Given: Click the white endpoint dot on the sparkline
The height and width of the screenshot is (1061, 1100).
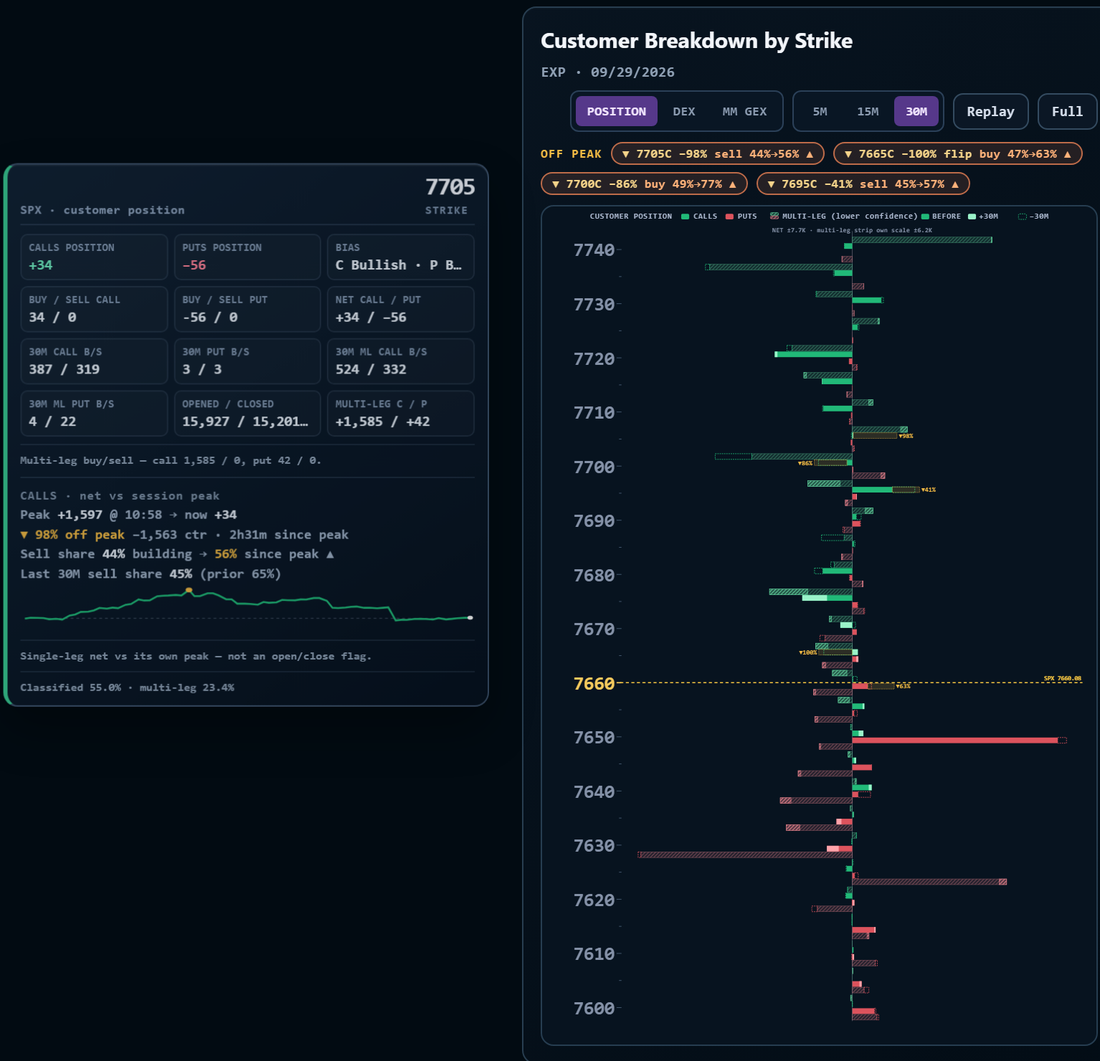Looking at the screenshot, I should pos(470,618).
